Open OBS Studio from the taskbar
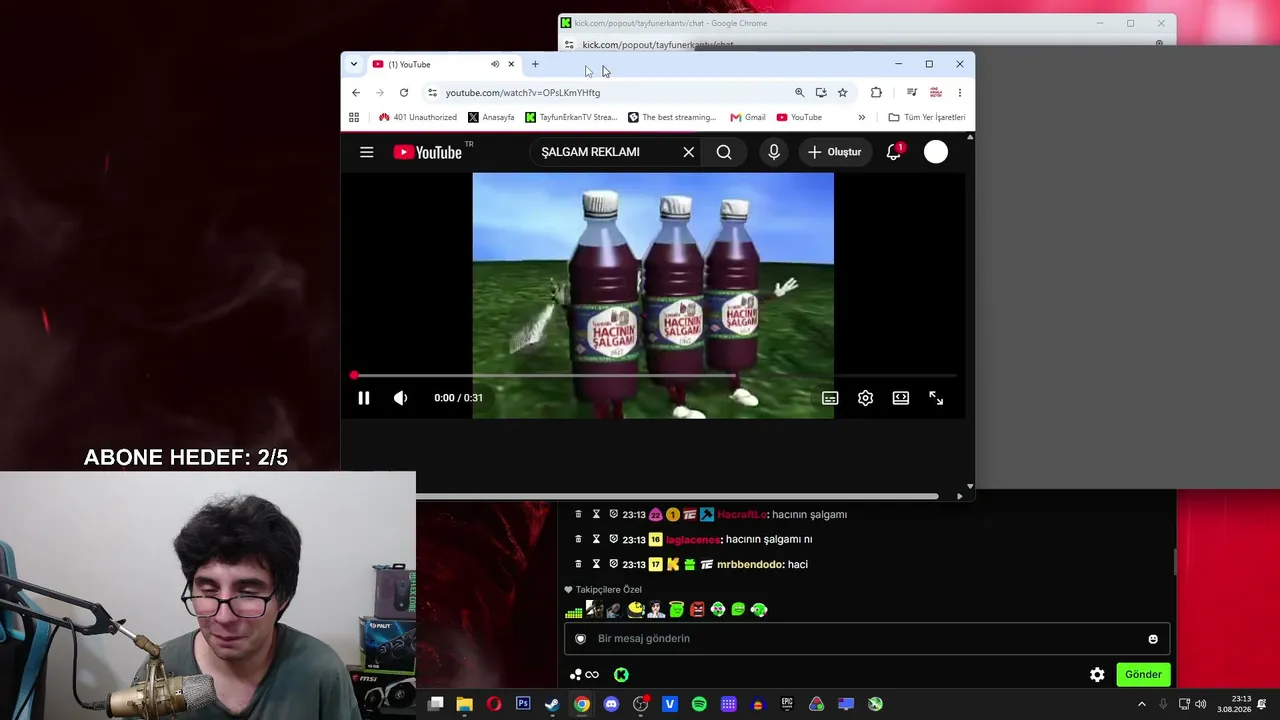 (641, 704)
